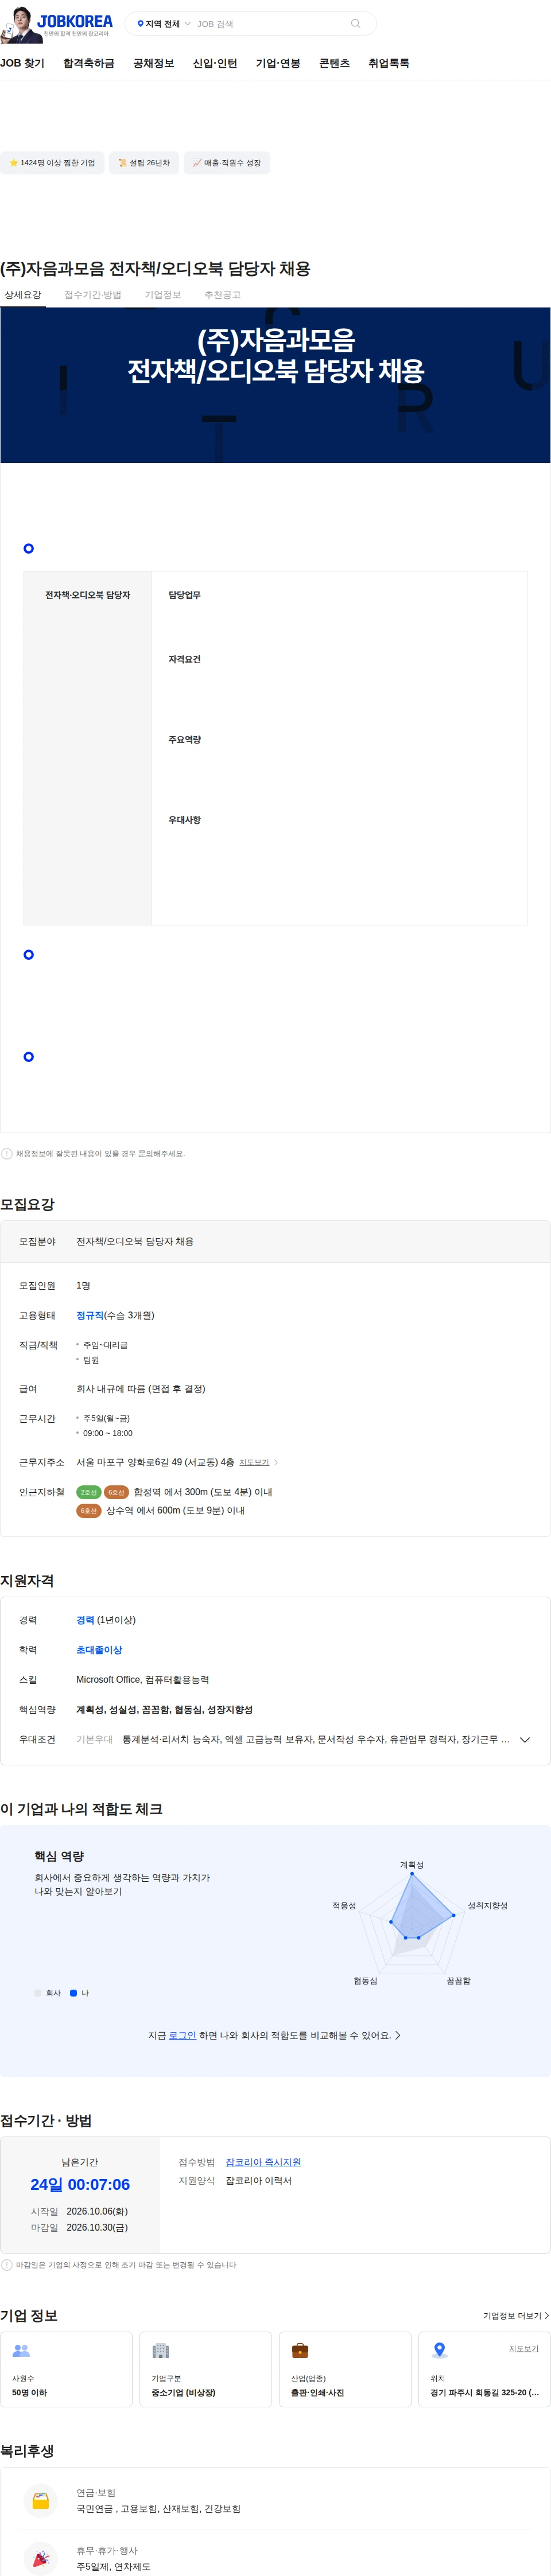Viewport: 551px width, 2576px height.
Task: Click the 위치 map pin icon
Action: [439, 2351]
